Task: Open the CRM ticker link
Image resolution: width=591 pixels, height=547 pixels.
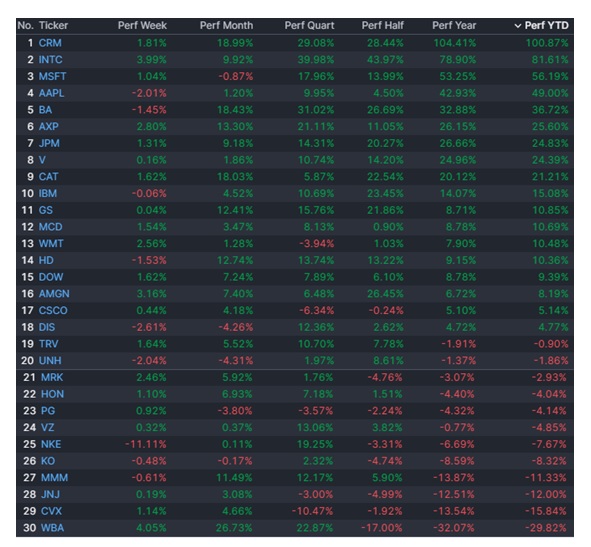Action: [50, 43]
